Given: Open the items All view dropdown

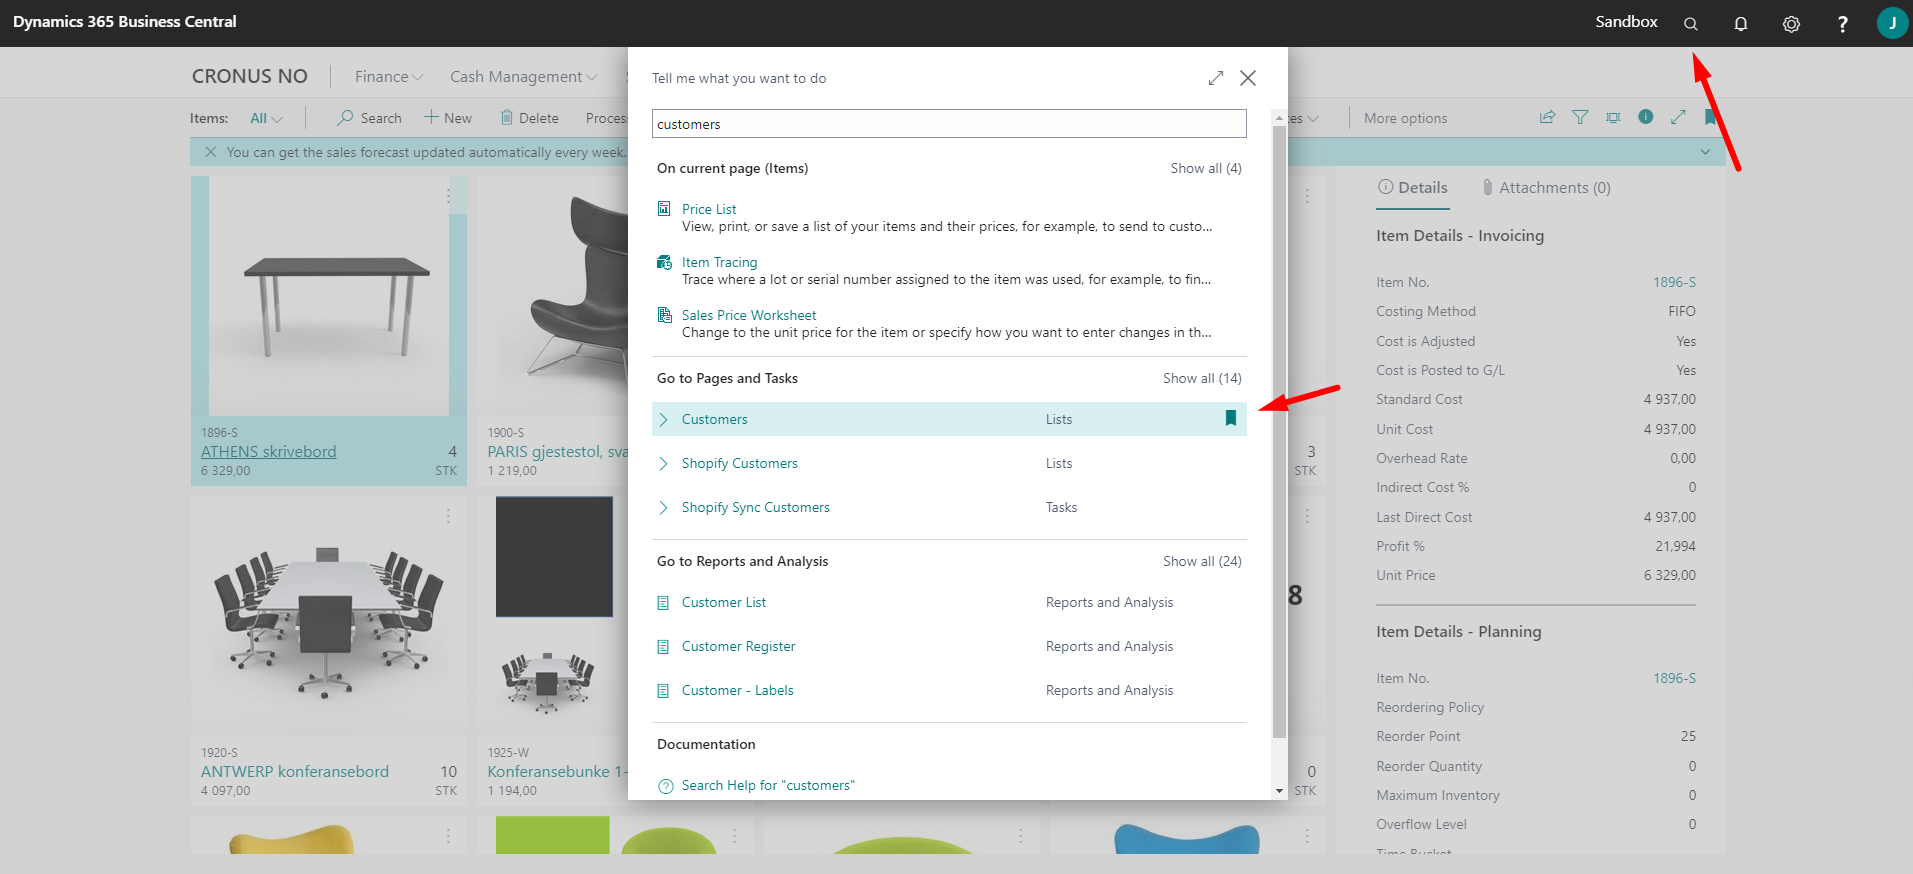Looking at the screenshot, I should 265,118.
